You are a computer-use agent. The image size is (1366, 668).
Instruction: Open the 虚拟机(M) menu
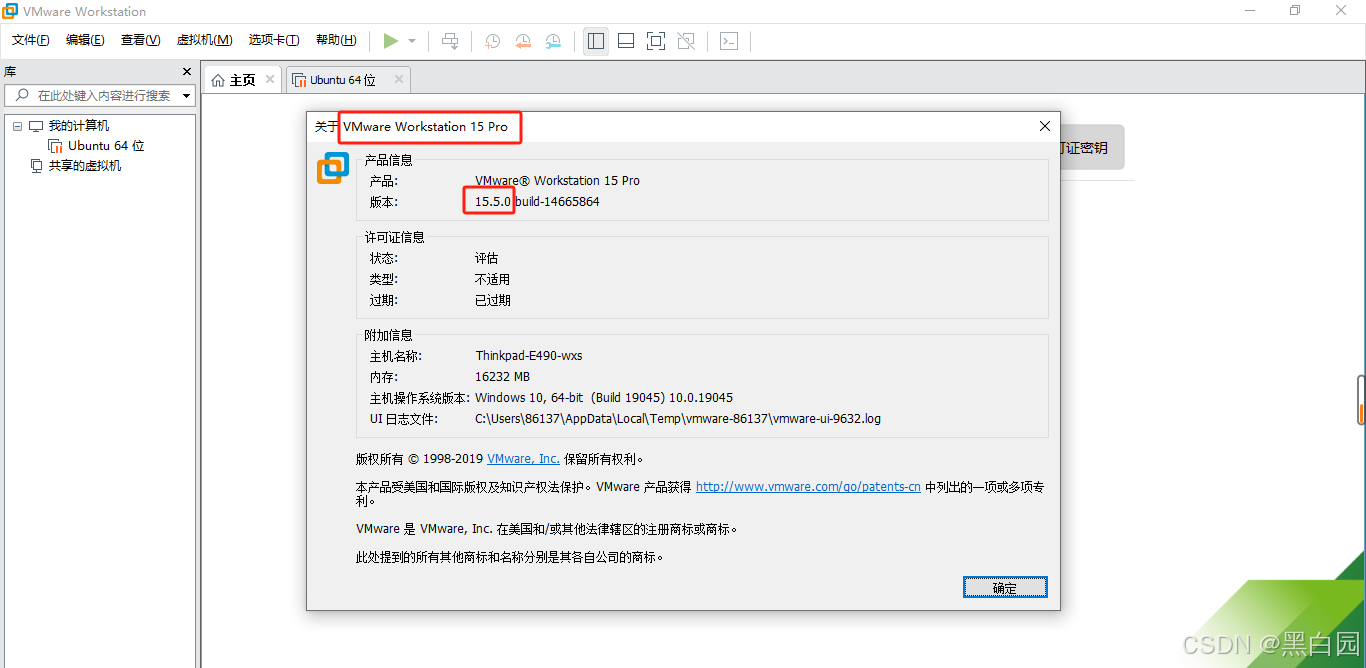click(x=204, y=40)
